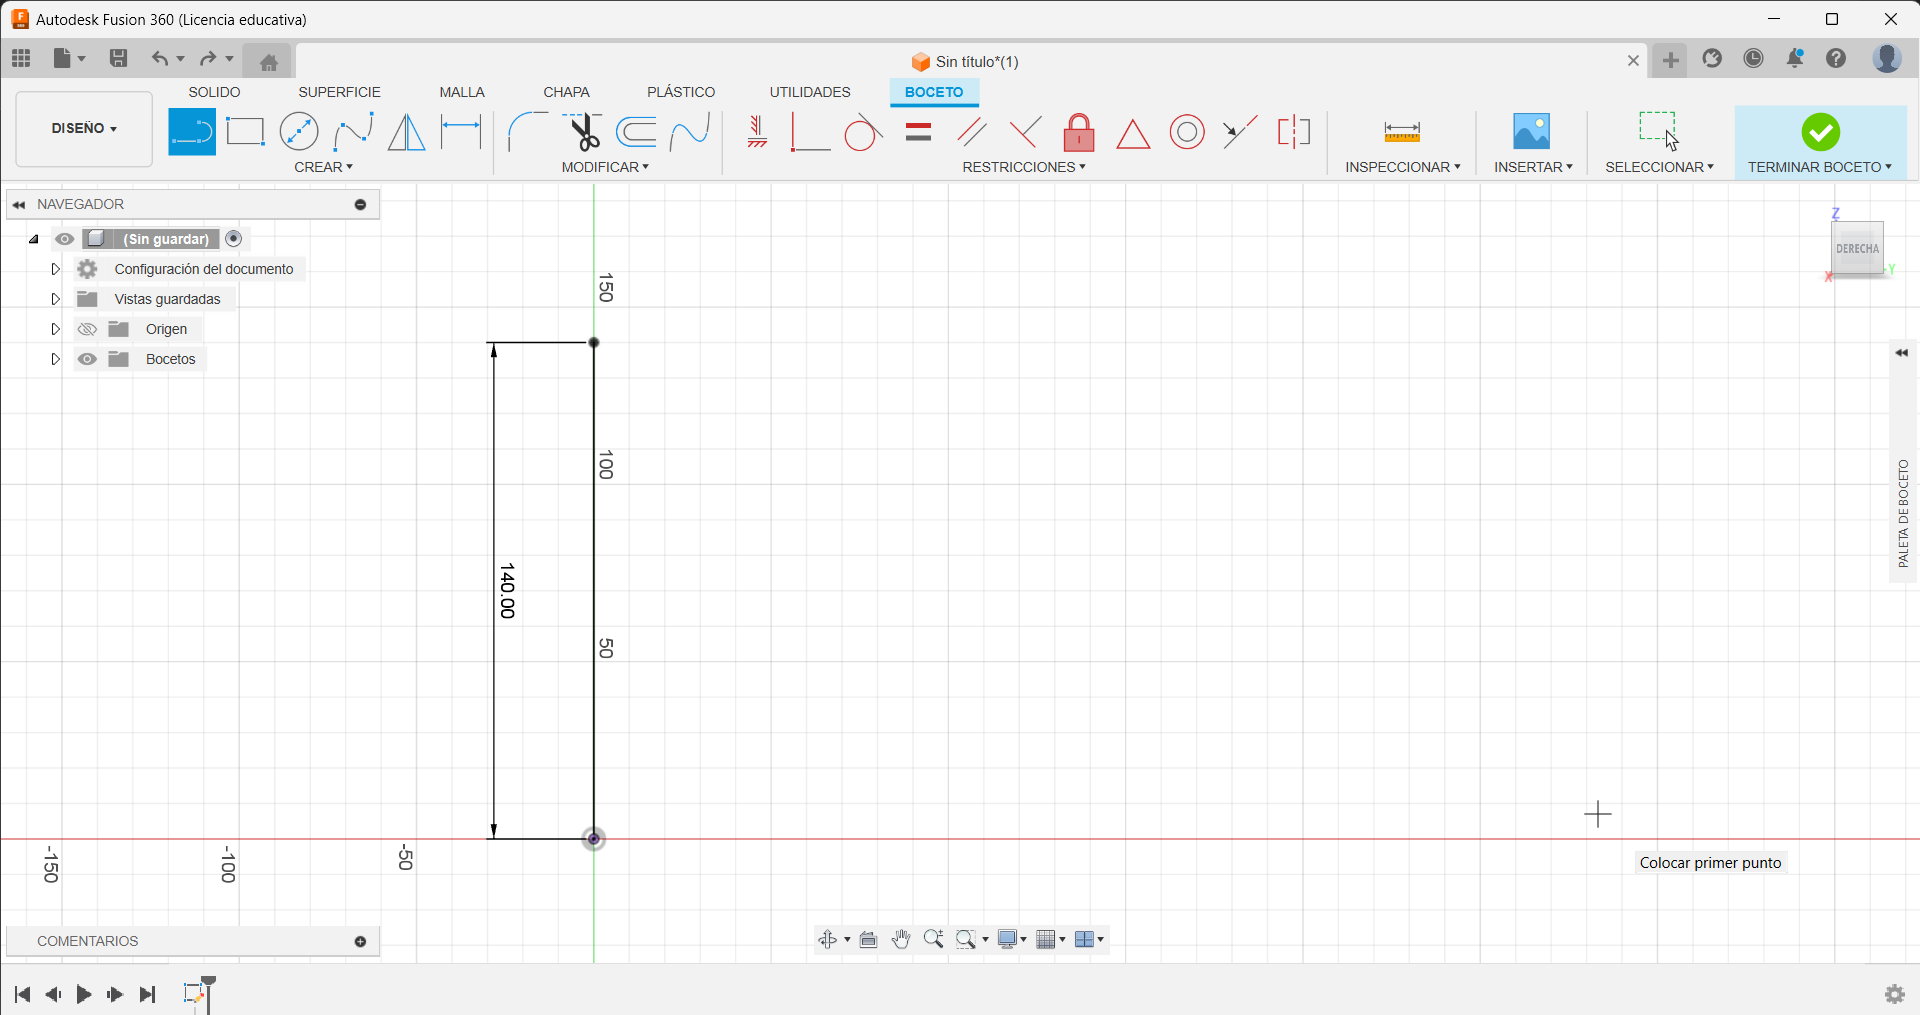Select the Trim scissors tool

click(x=582, y=132)
